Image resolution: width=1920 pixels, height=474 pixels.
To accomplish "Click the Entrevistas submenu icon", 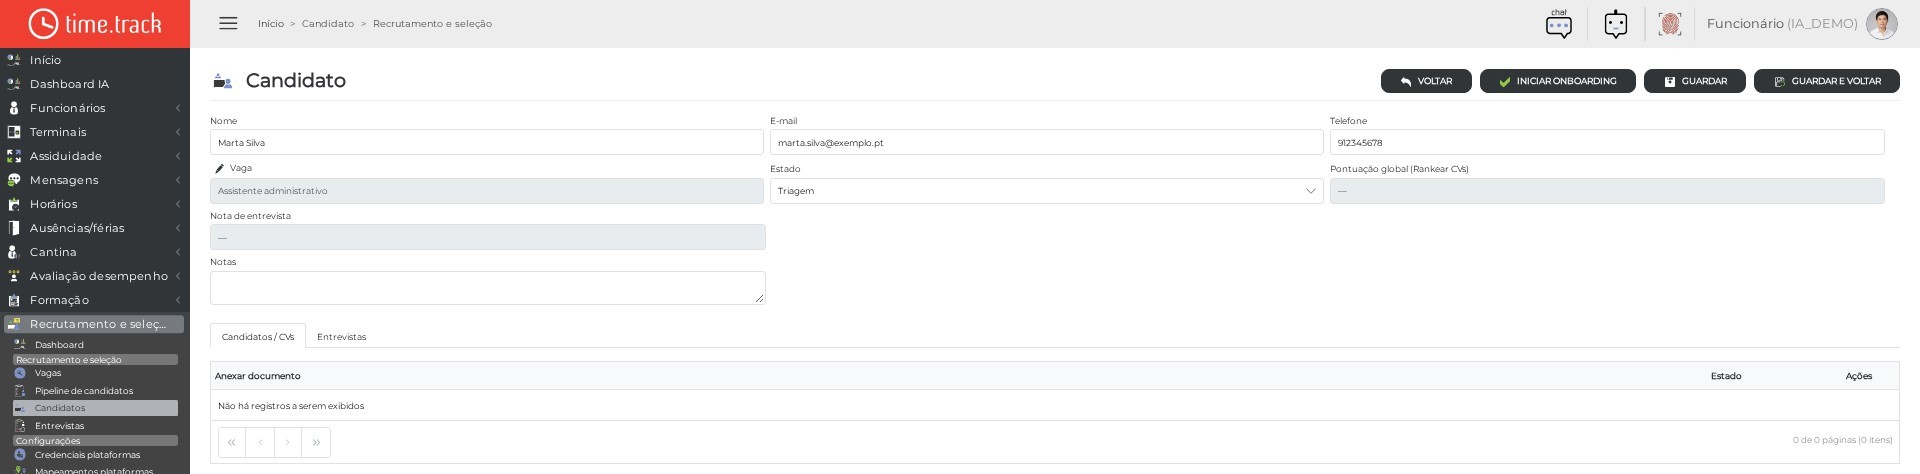I will pos(20,426).
